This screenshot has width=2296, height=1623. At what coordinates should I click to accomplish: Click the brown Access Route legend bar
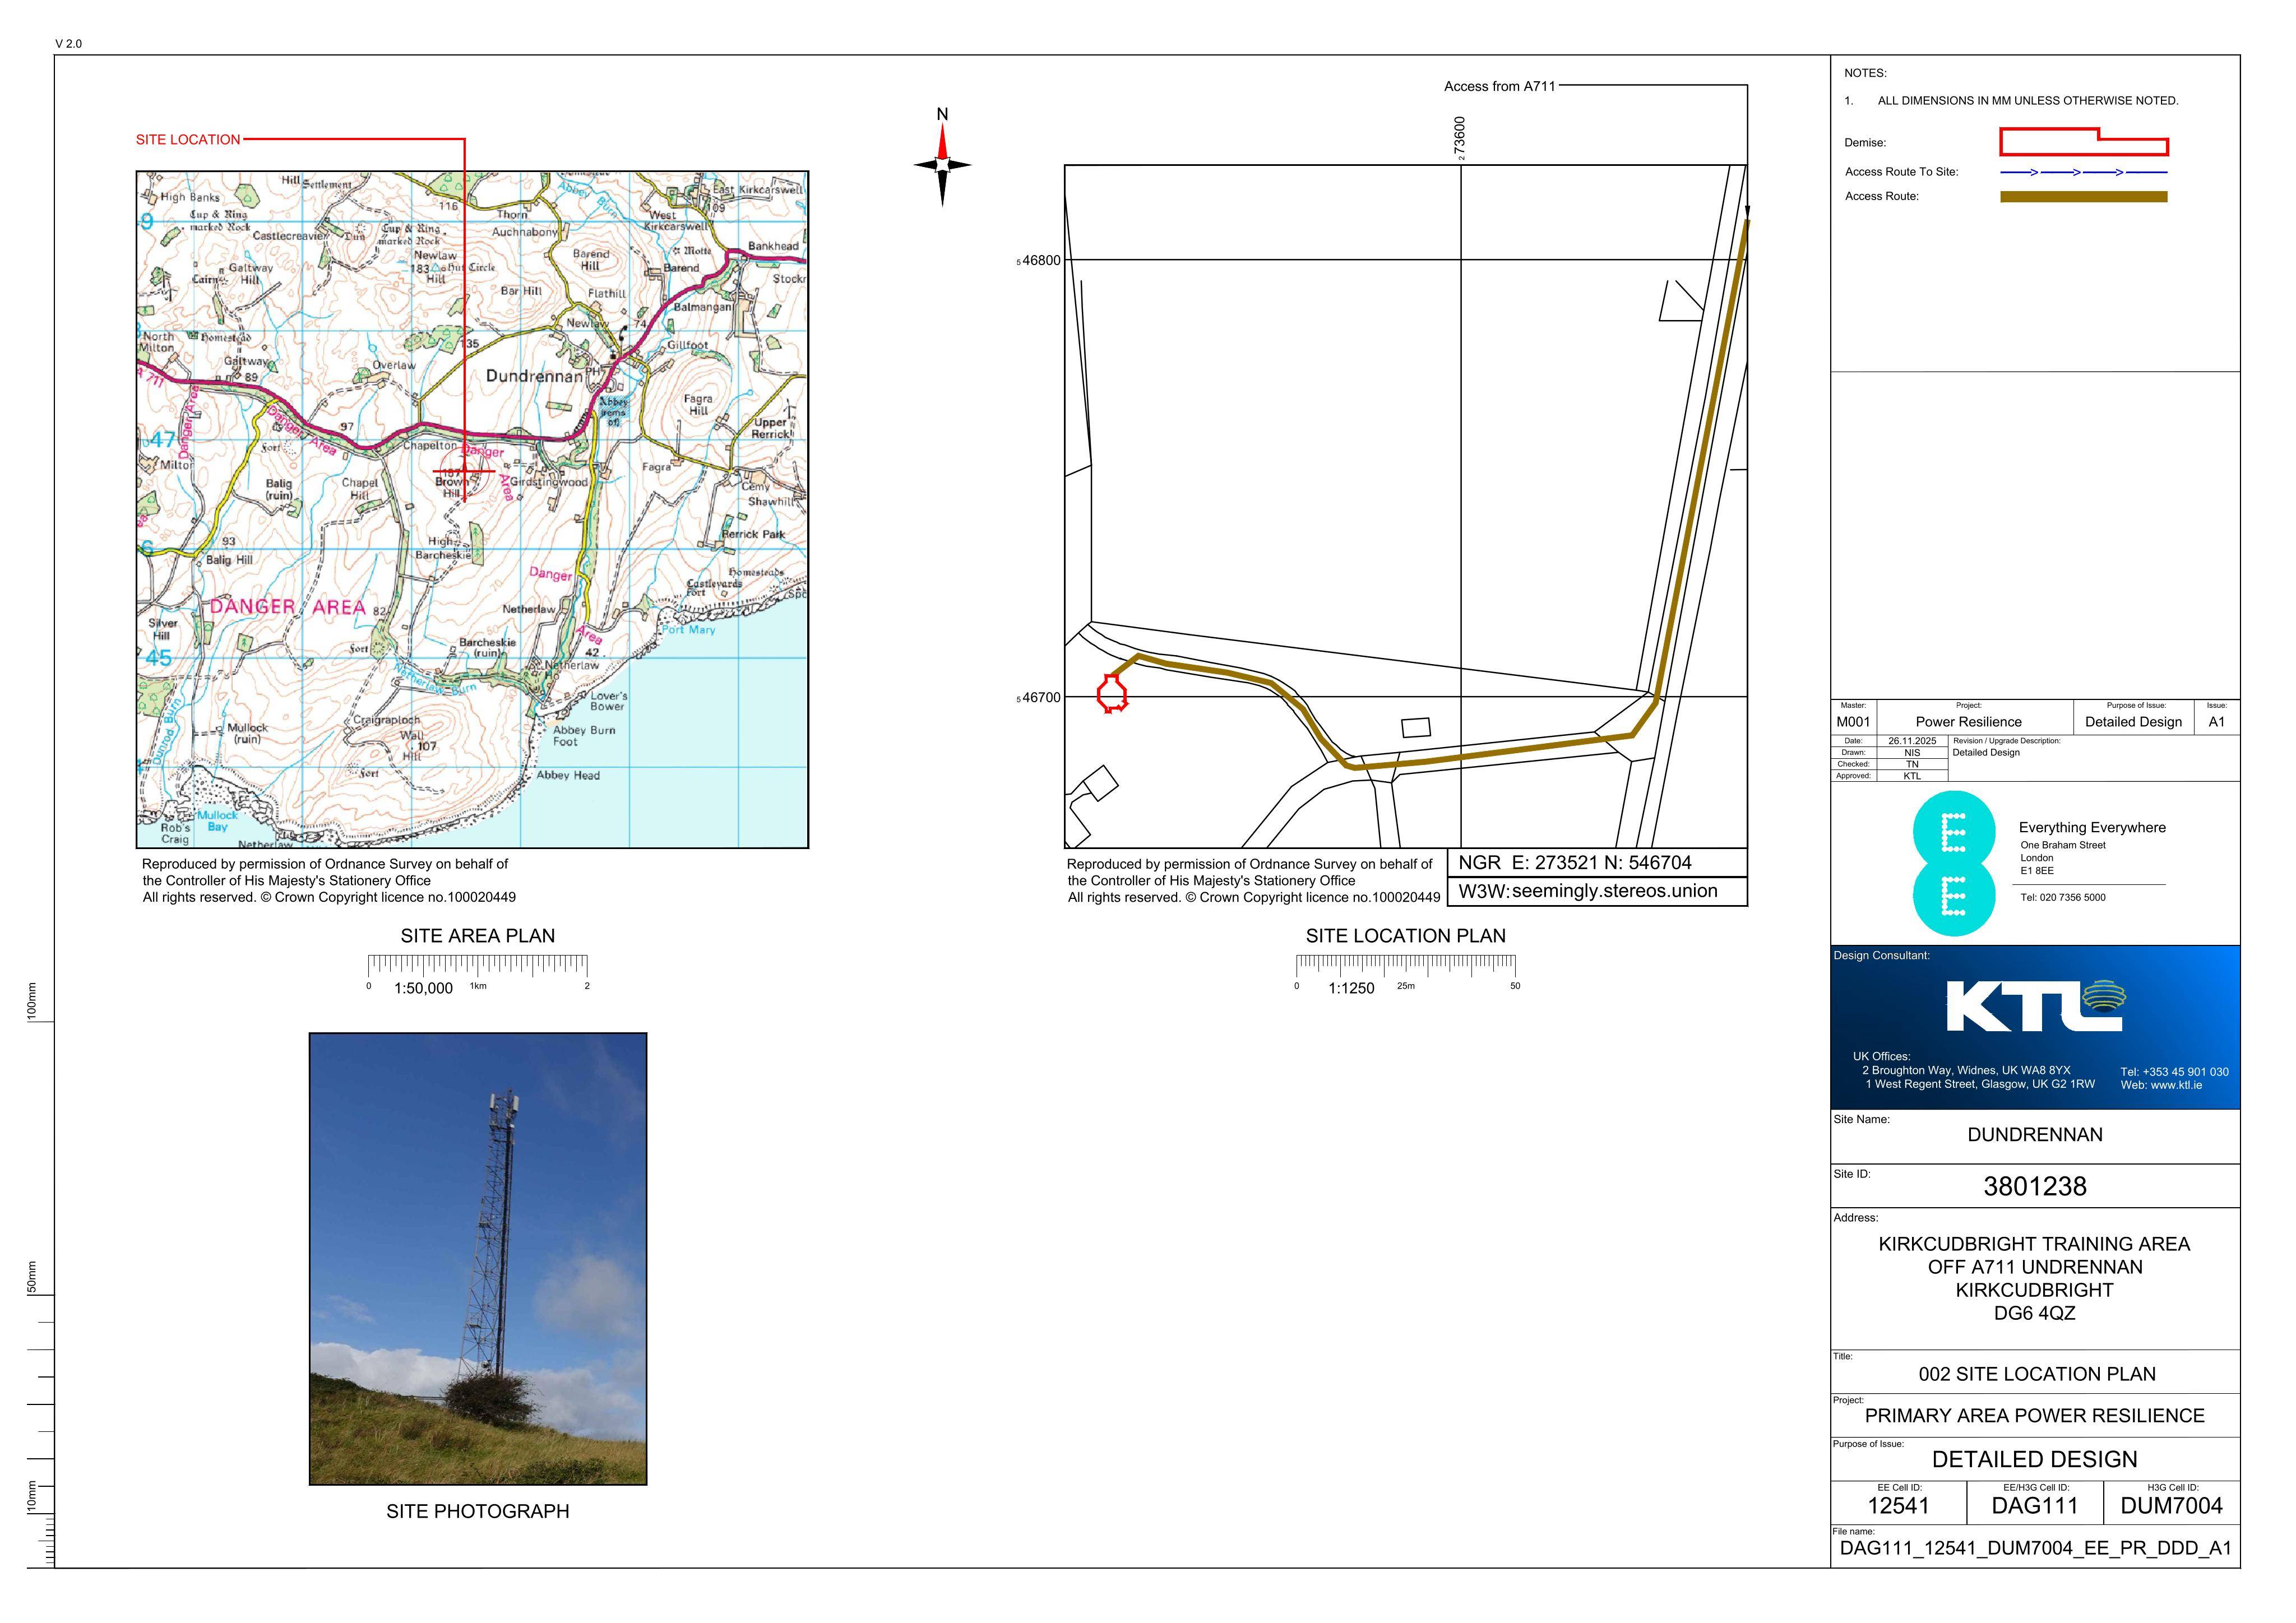tap(2084, 197)
